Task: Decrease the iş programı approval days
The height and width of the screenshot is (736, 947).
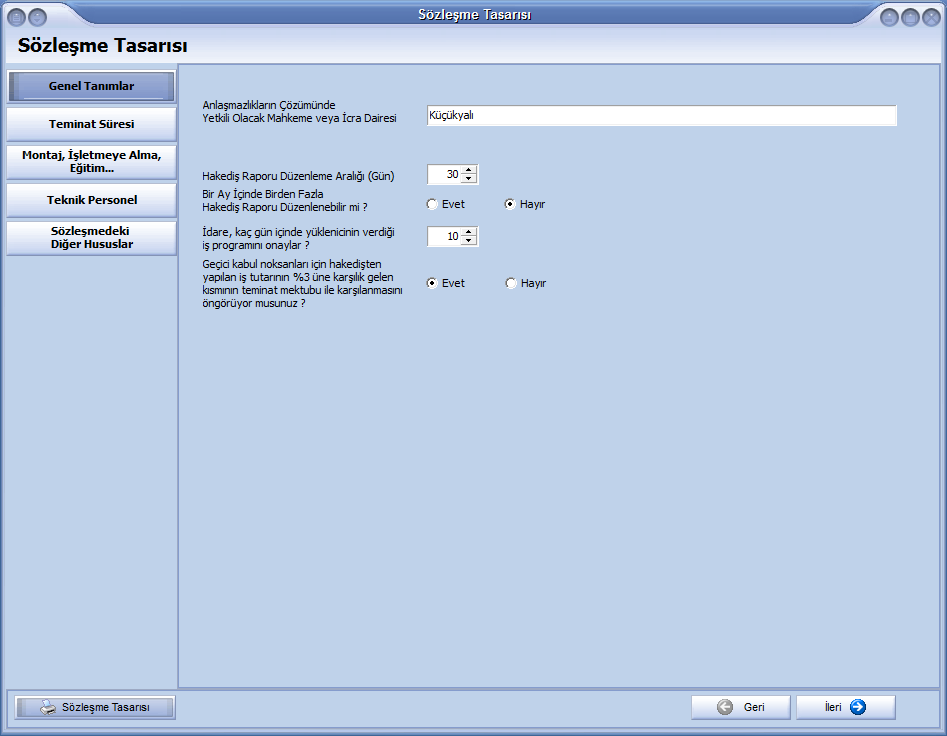Action: 468,241
